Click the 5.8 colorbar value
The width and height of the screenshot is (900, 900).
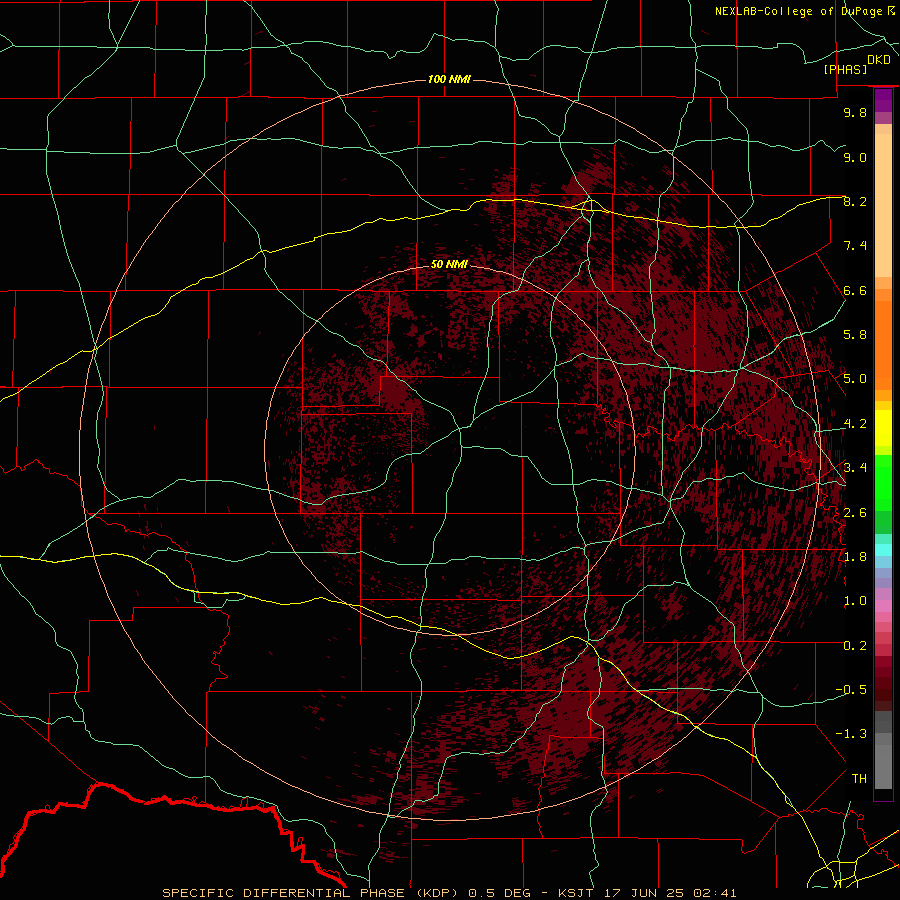(x=855, y=335)
